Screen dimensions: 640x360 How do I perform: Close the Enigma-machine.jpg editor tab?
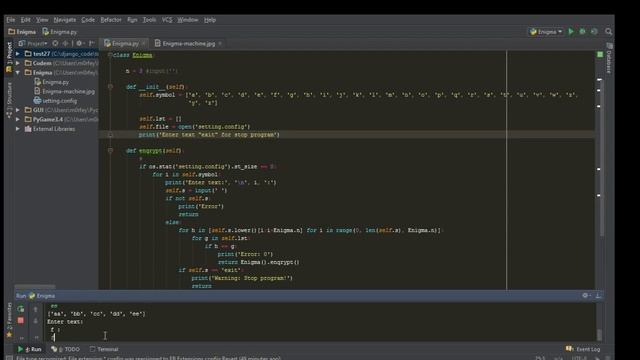click(220, 43)
